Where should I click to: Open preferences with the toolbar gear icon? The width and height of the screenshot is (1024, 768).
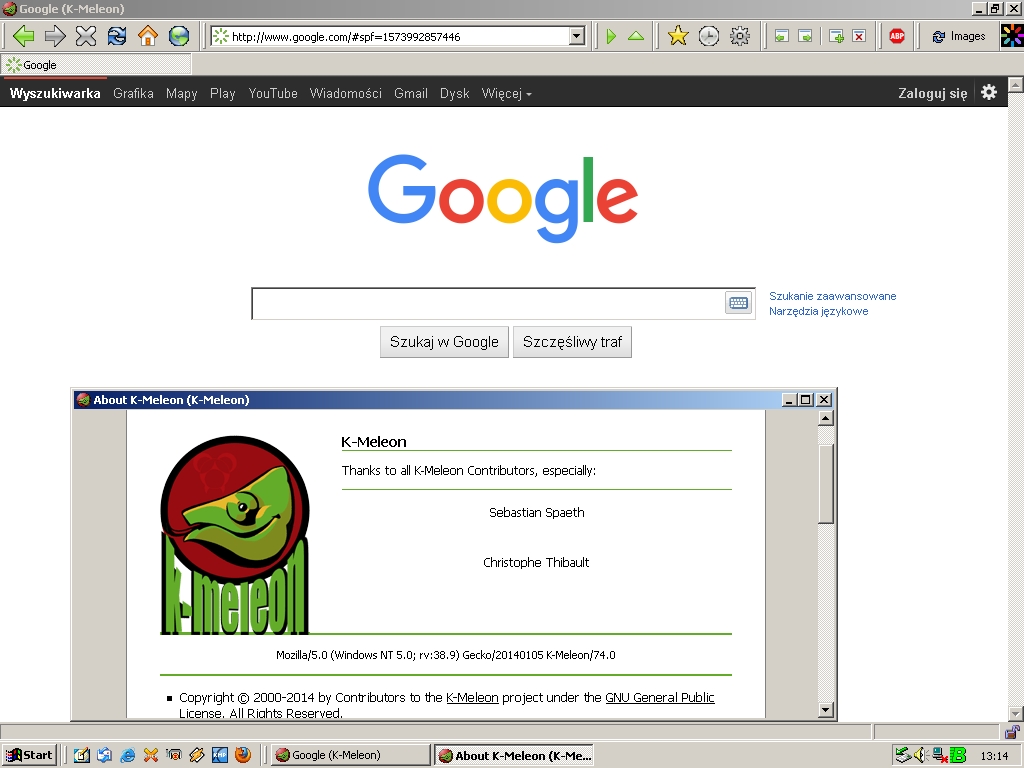739,36
